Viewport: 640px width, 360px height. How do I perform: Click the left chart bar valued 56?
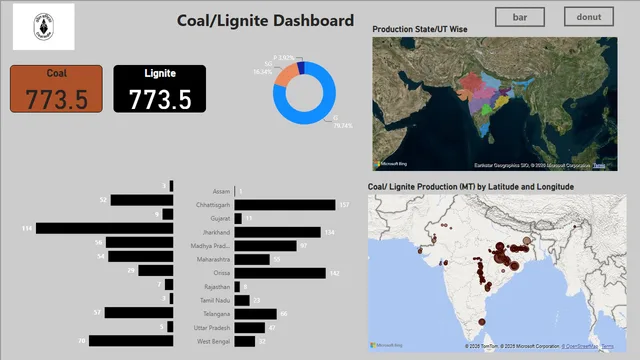tap(140, 242)
